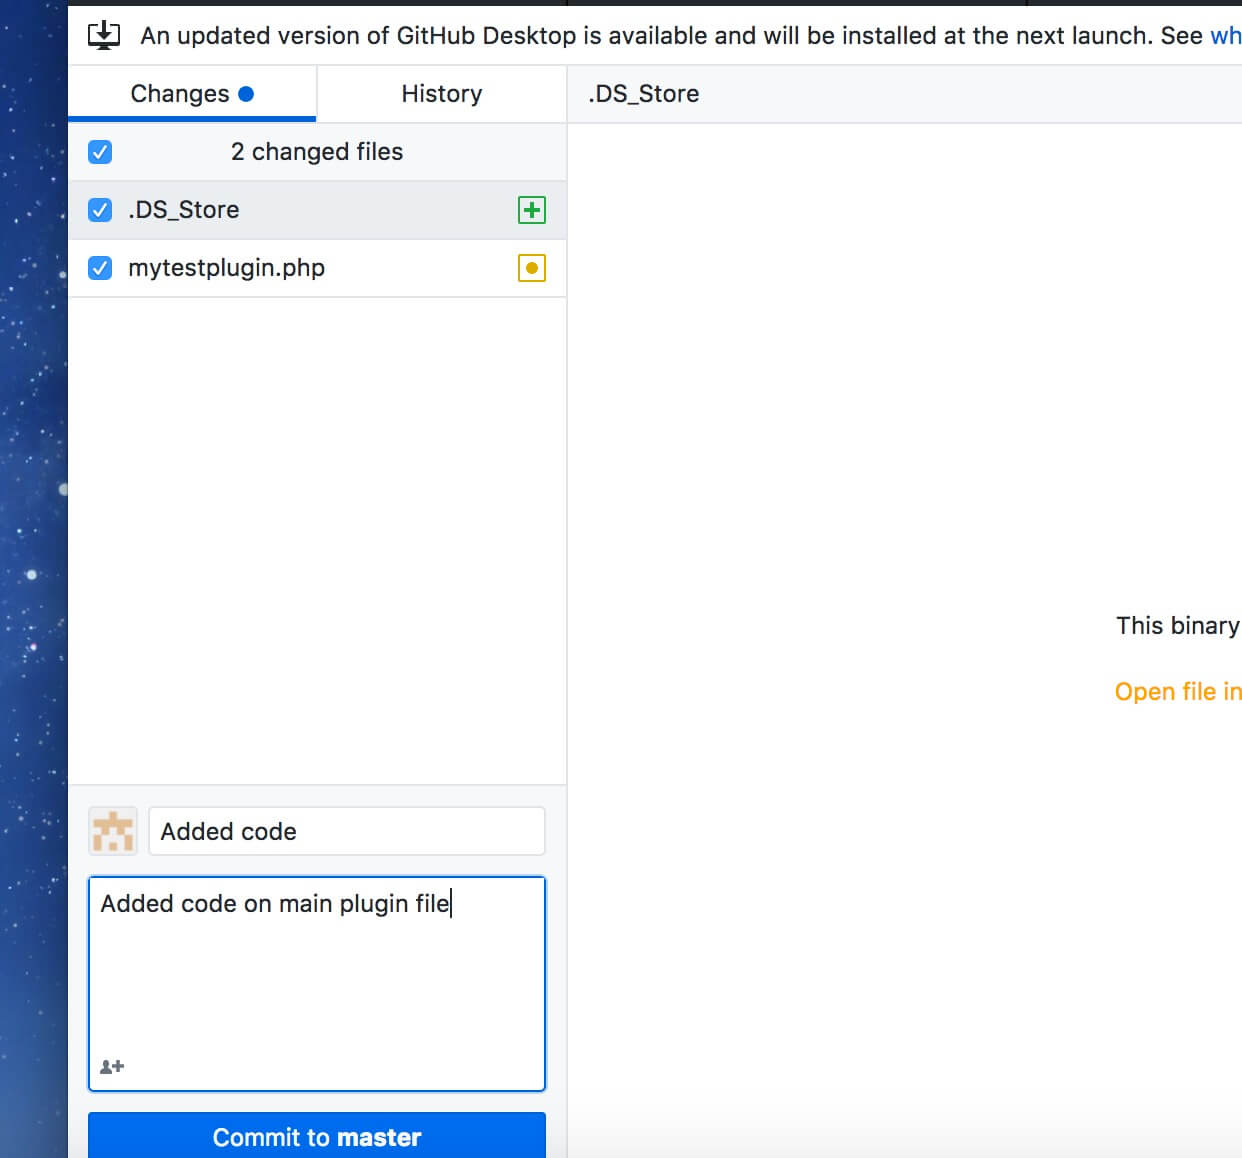This screenshot has height=1158, width=1242.
Task: Focus the commit description text area
Action: (317, 984)
